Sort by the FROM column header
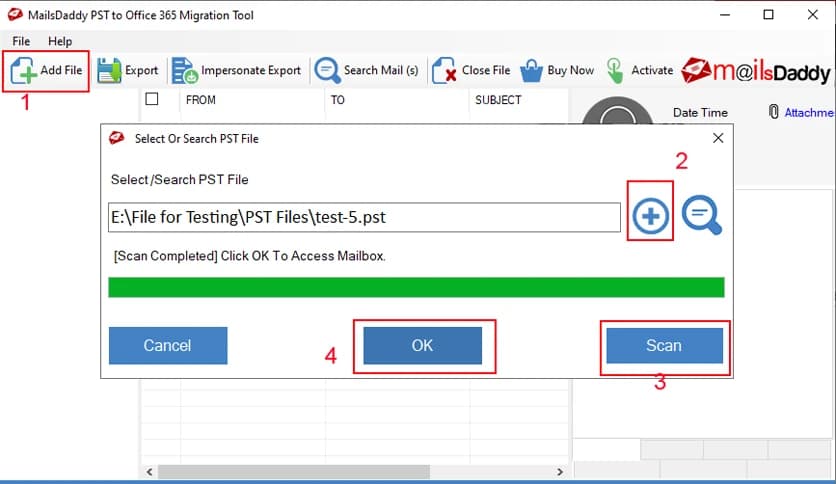 pos(200,100)
